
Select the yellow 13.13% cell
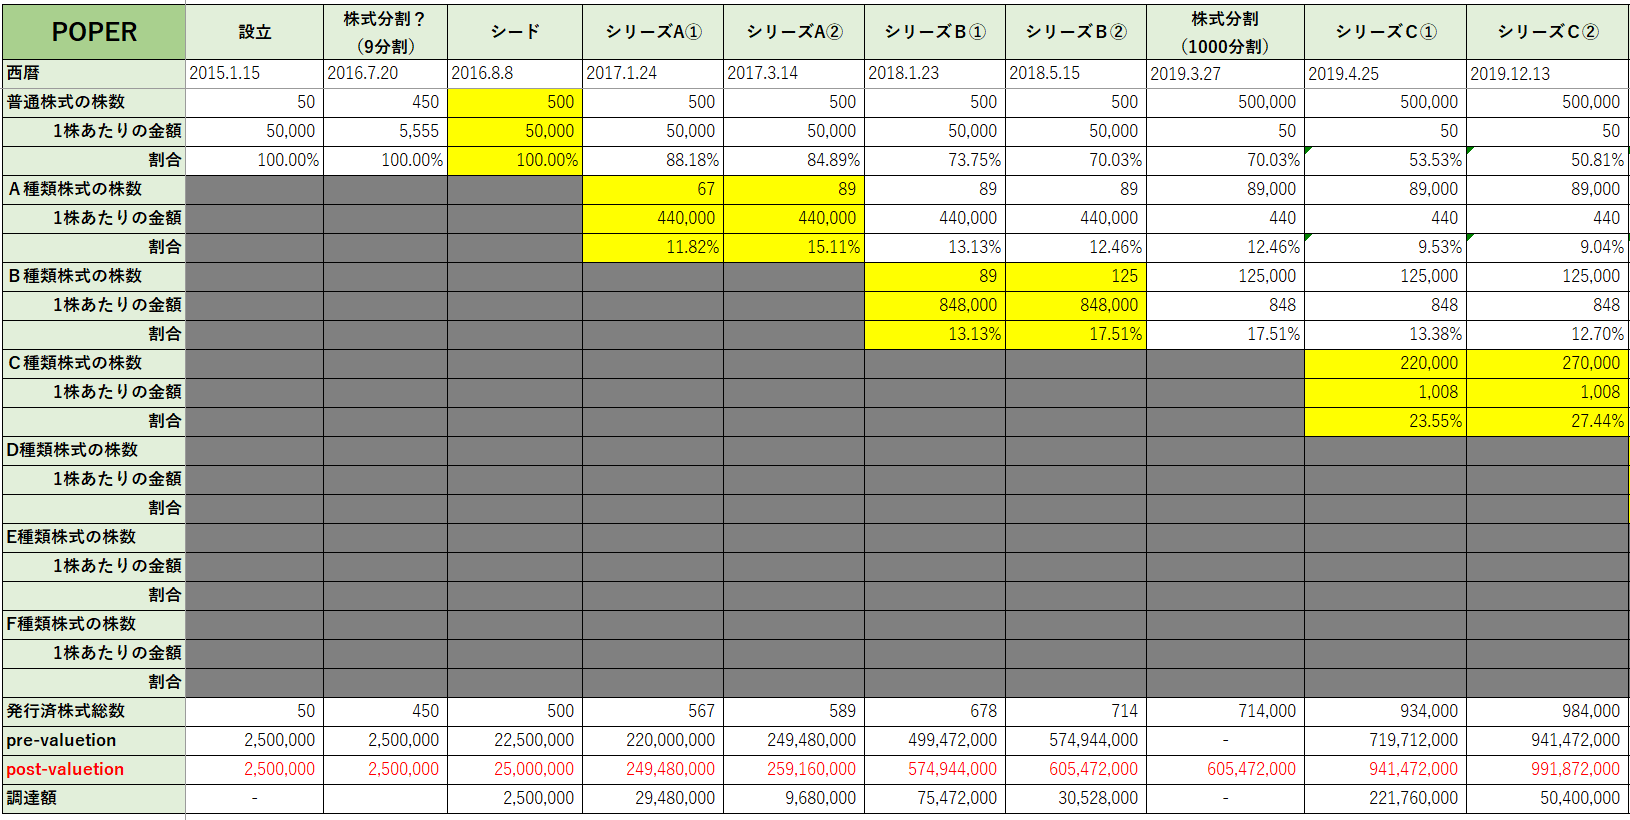(x=935, y=334)
